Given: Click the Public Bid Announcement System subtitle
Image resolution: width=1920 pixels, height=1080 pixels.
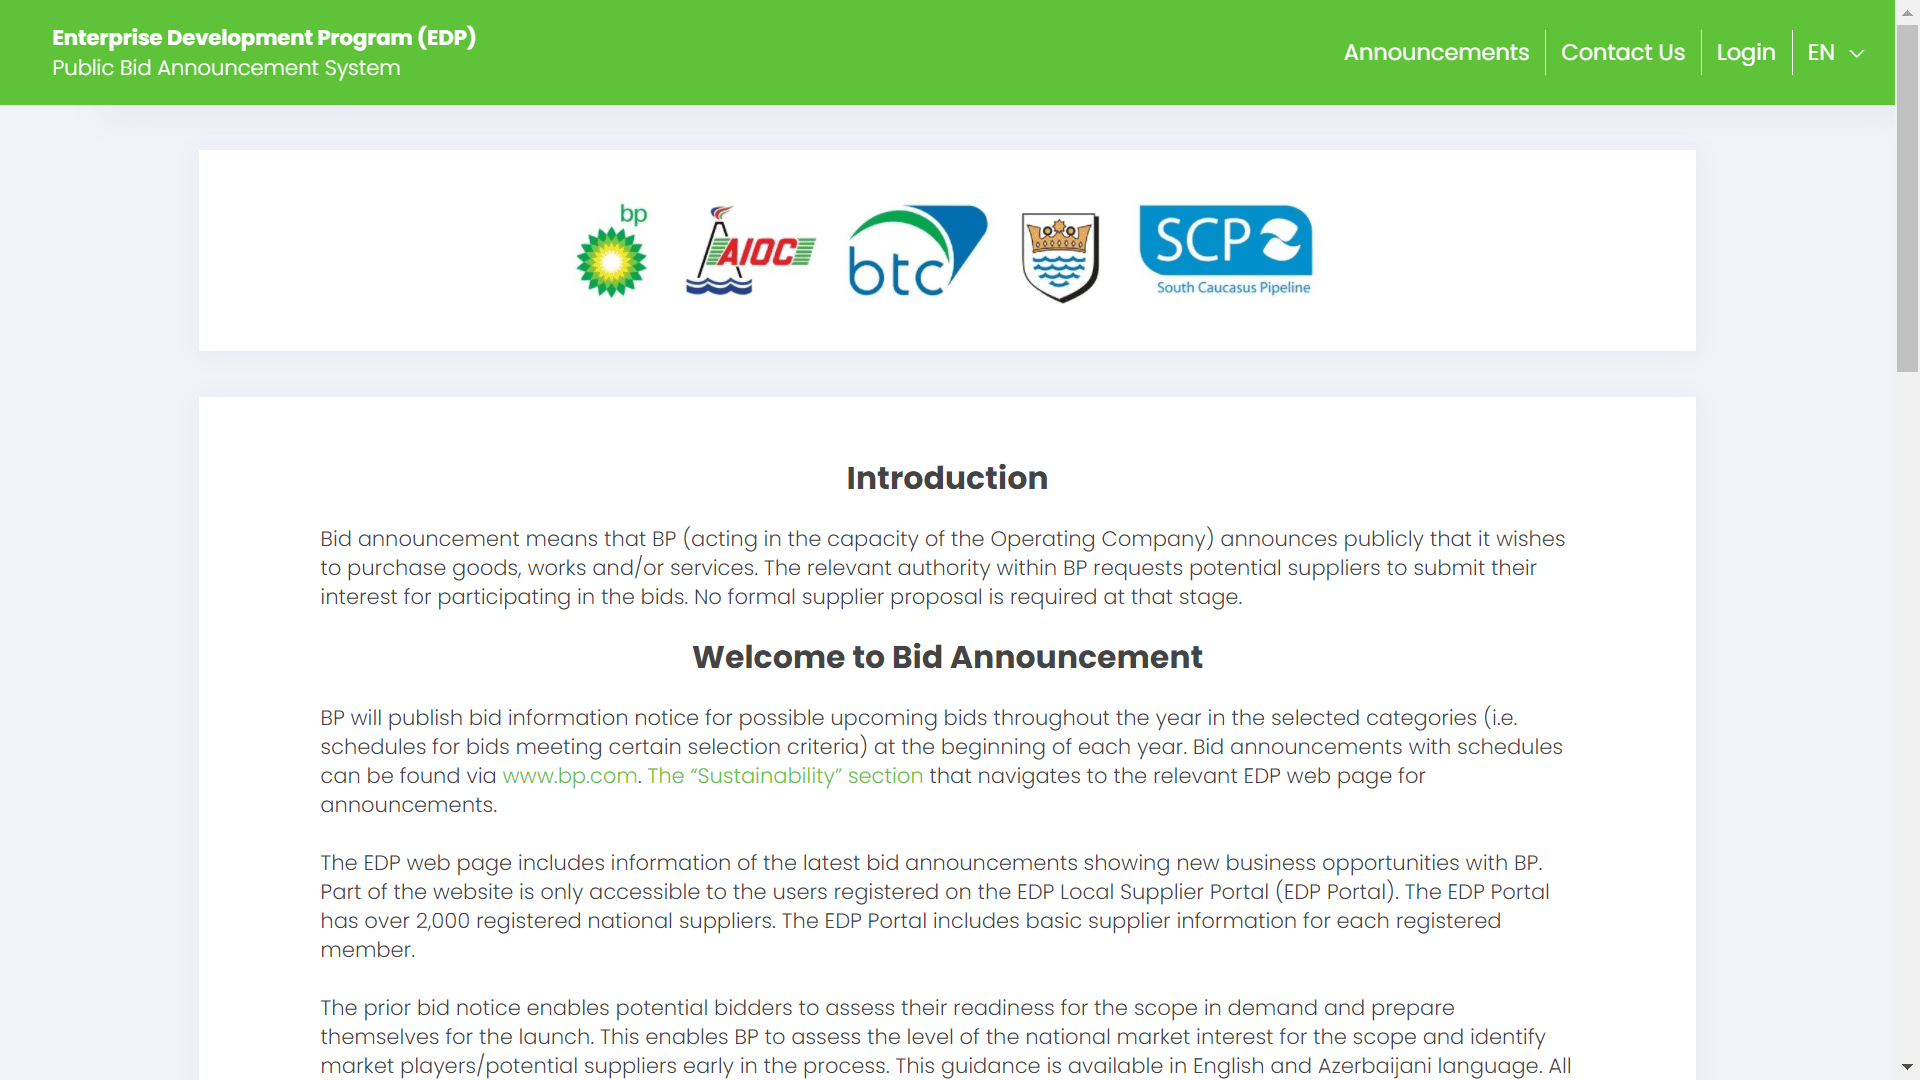Looking at the screenshot, I should (226, 68).
